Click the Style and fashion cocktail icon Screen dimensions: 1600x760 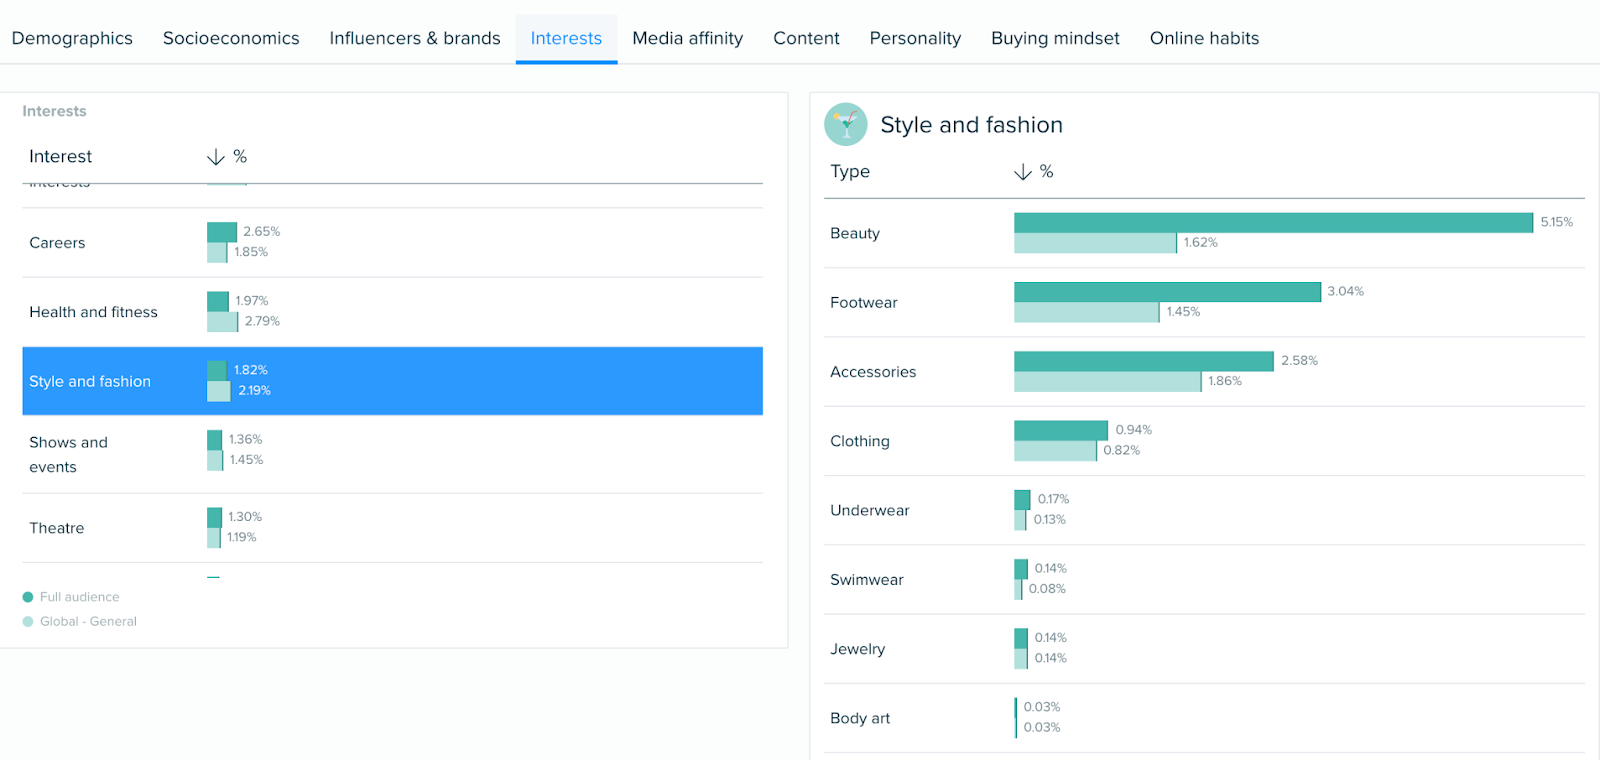click(x=846, y=124)
